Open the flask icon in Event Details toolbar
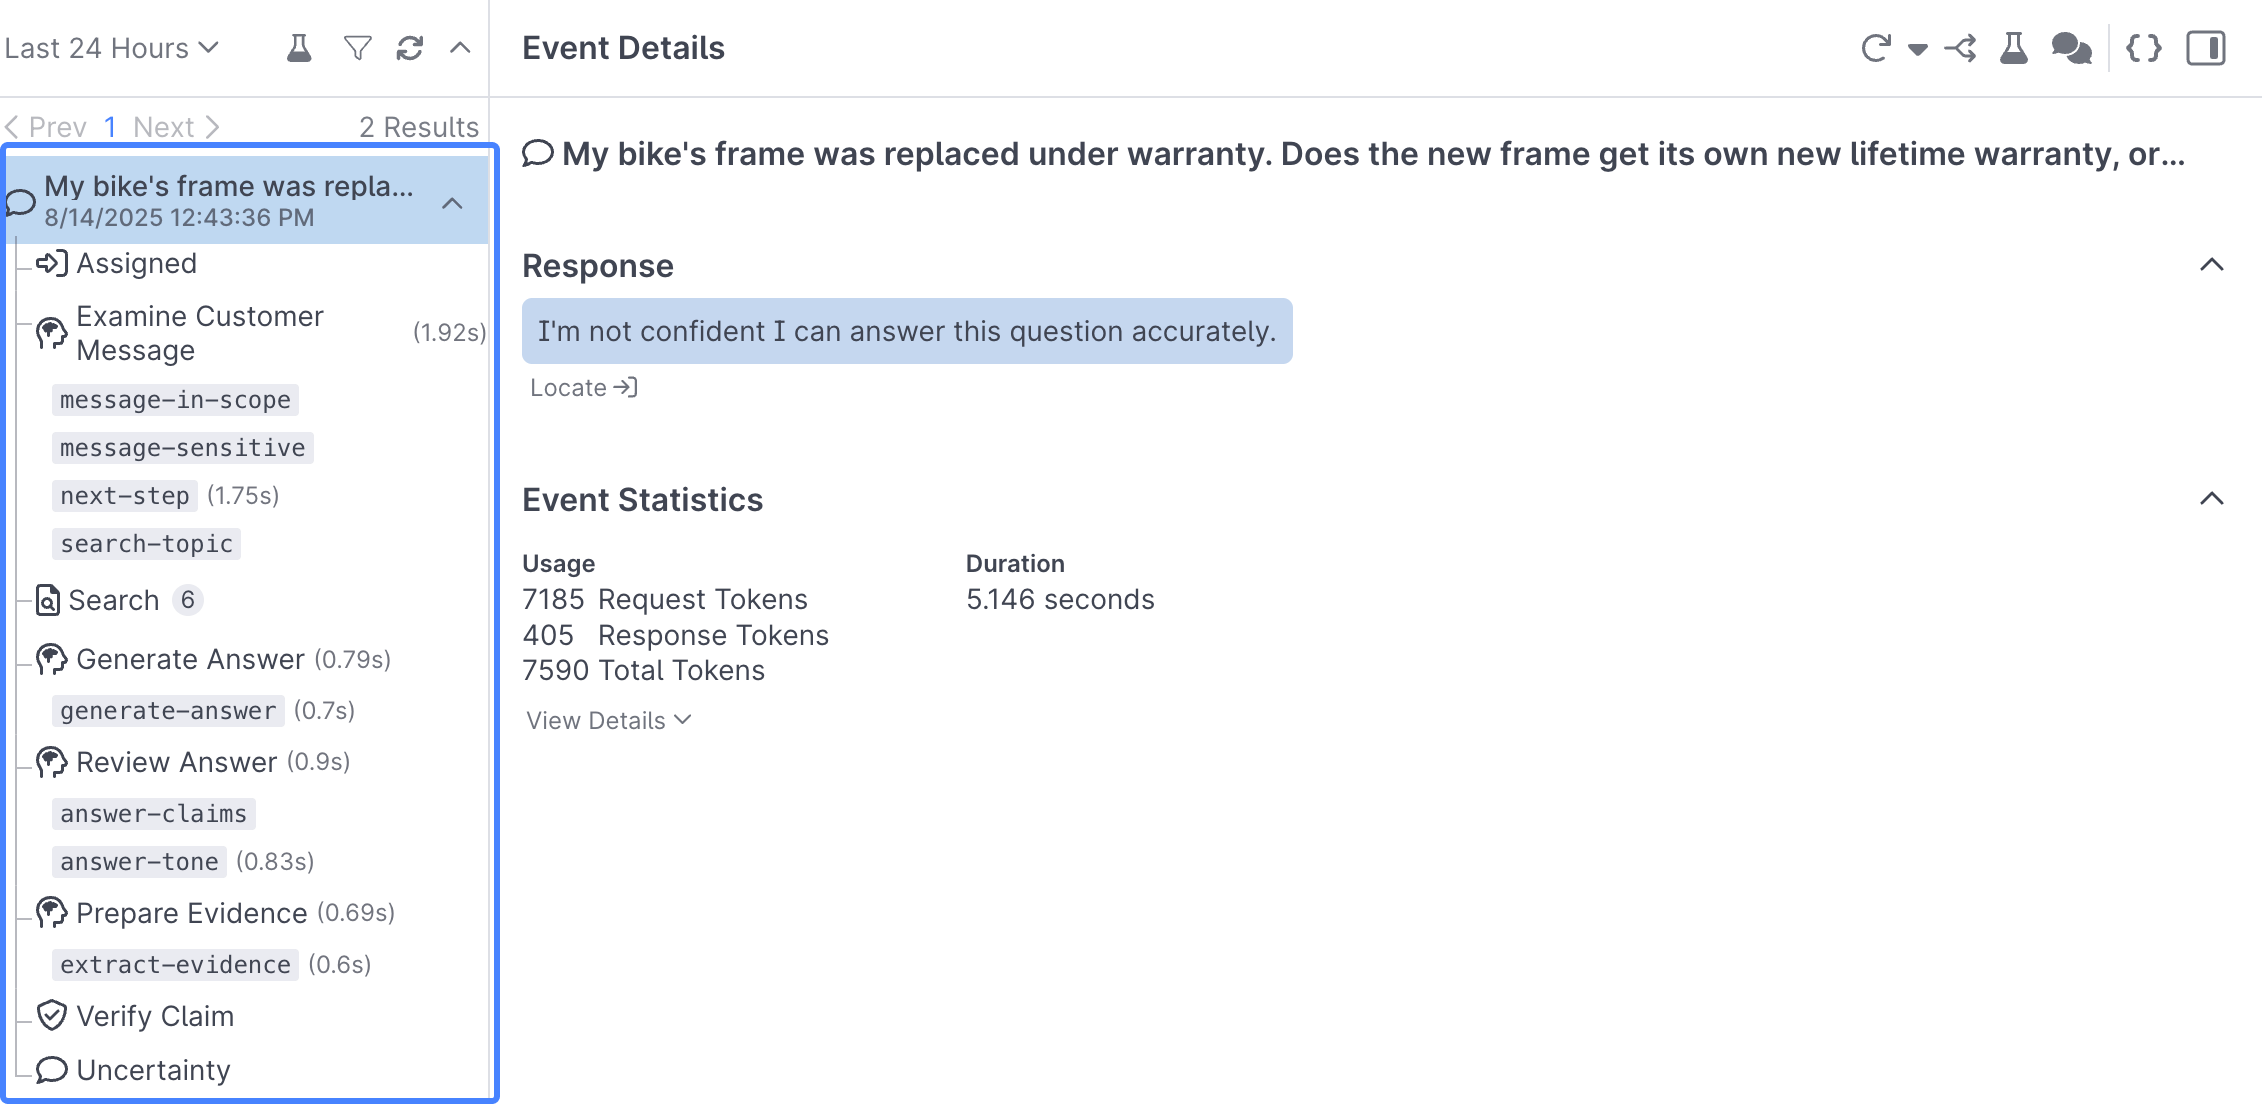The image size is (2262, 1104). [2013, 48]
